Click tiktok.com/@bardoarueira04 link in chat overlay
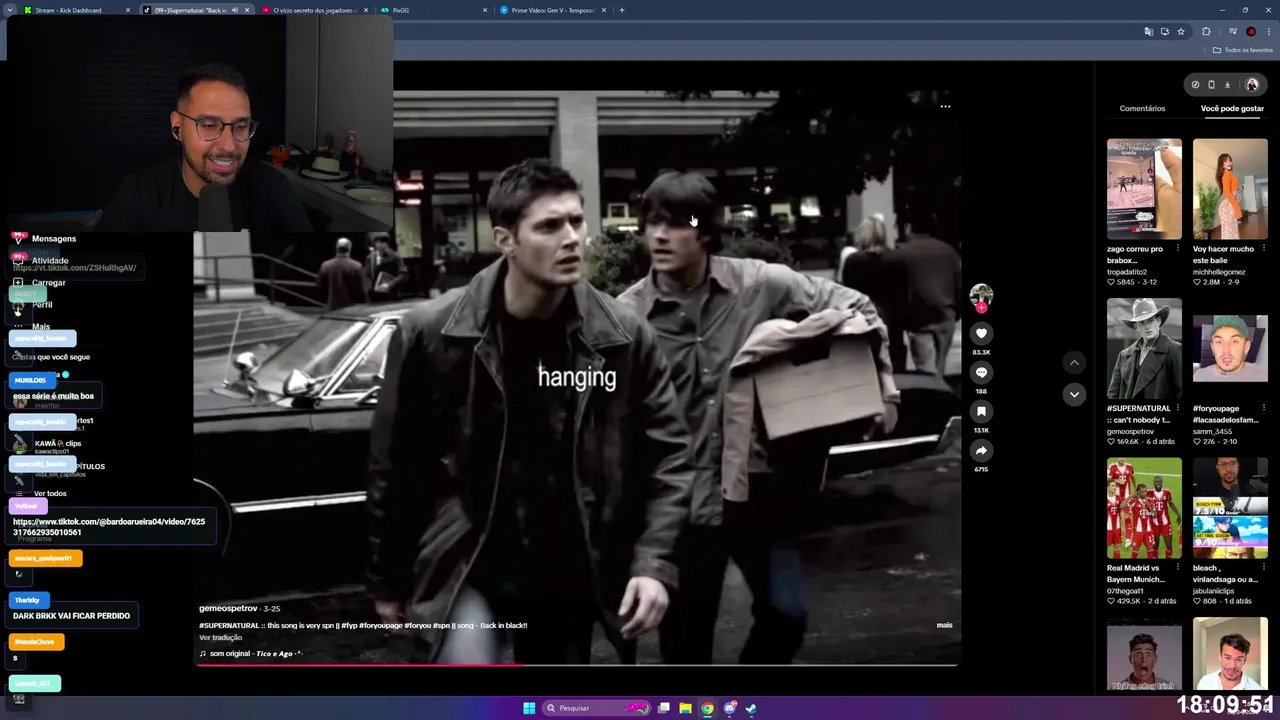The width and height of the screenshot is (1280, 720). coord(109,527)
